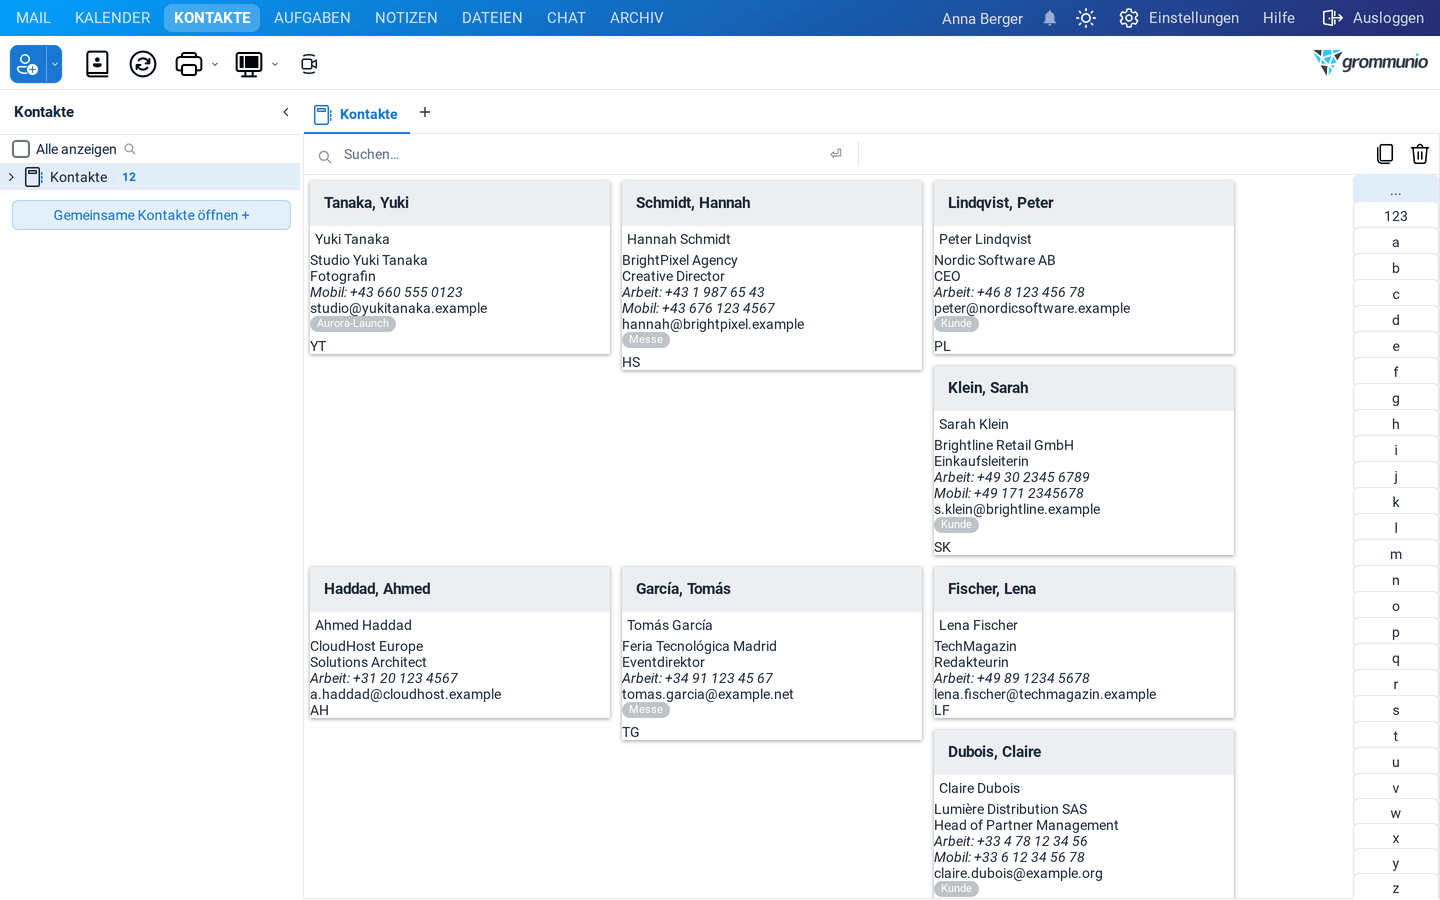Viewport: 1440px width, 900px height.
Task: Expand the print options arrow
Action: coord(215,64)
